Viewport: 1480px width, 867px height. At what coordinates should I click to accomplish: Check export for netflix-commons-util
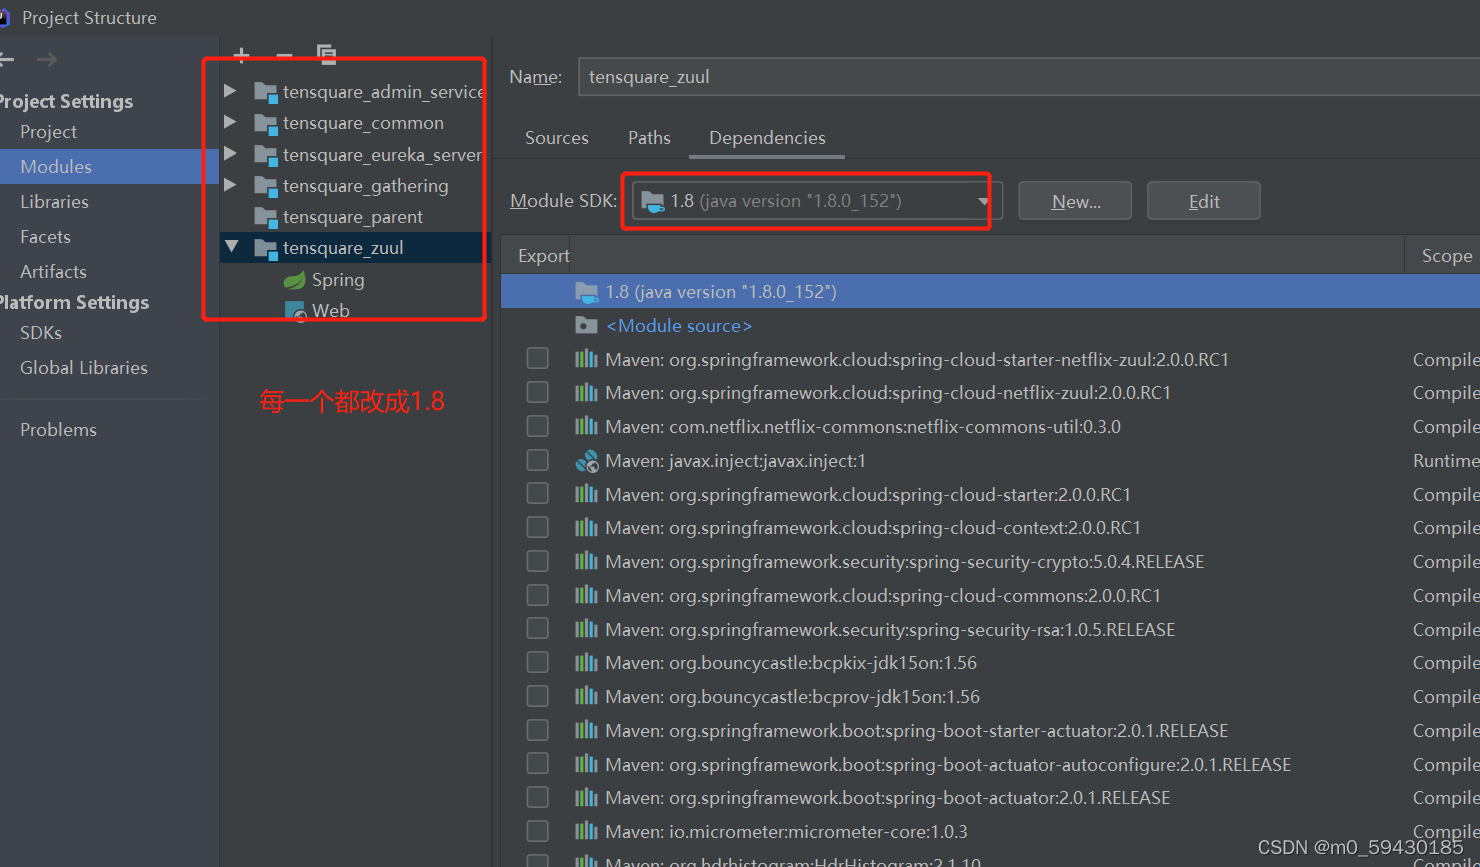[x=537, y=427]
